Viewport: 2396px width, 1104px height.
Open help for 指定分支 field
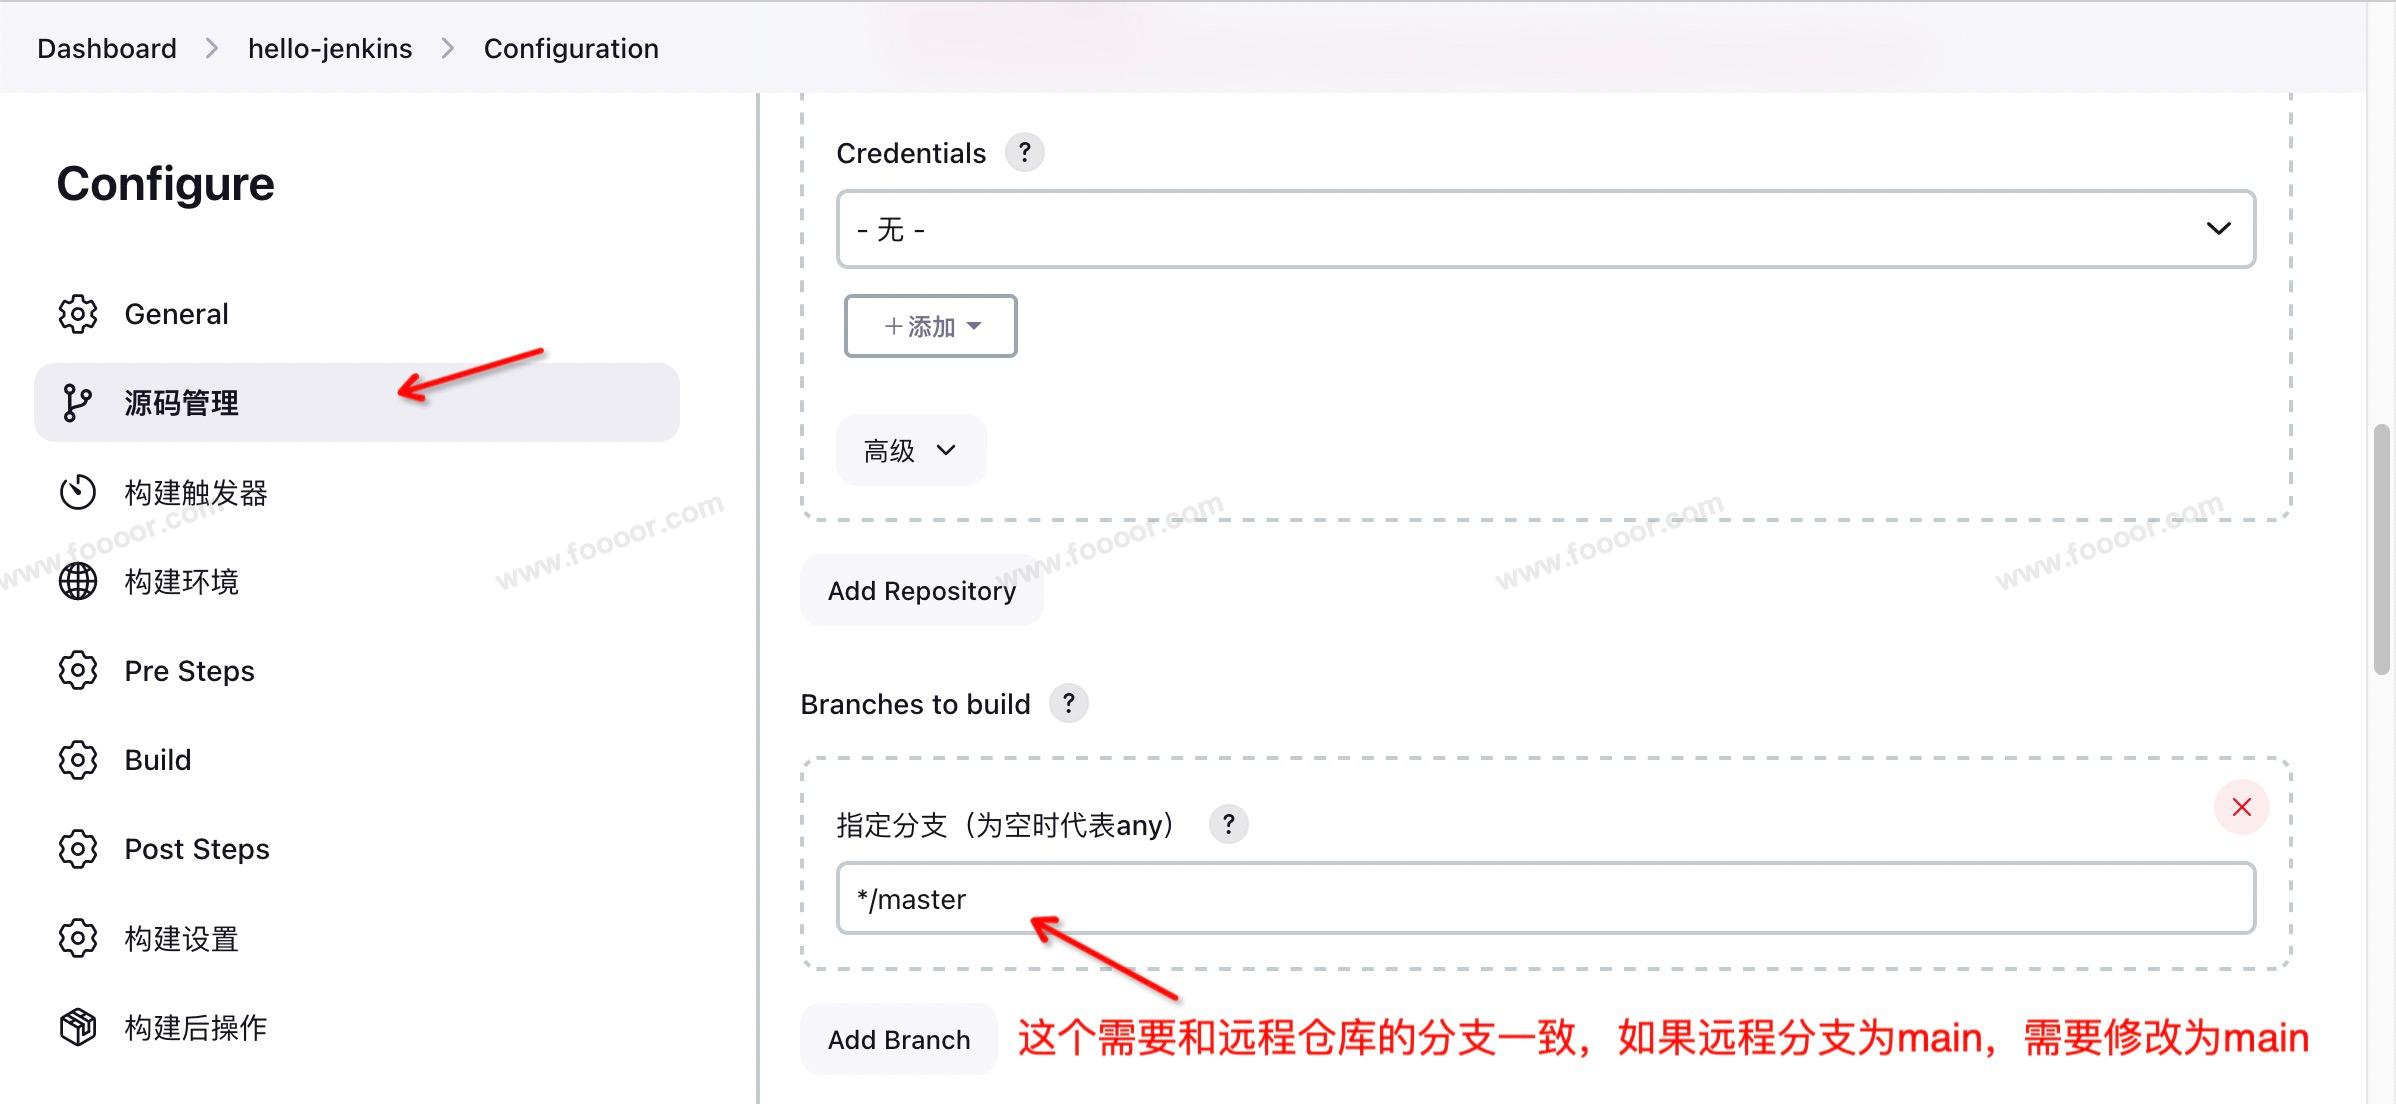click(1228, 824)
